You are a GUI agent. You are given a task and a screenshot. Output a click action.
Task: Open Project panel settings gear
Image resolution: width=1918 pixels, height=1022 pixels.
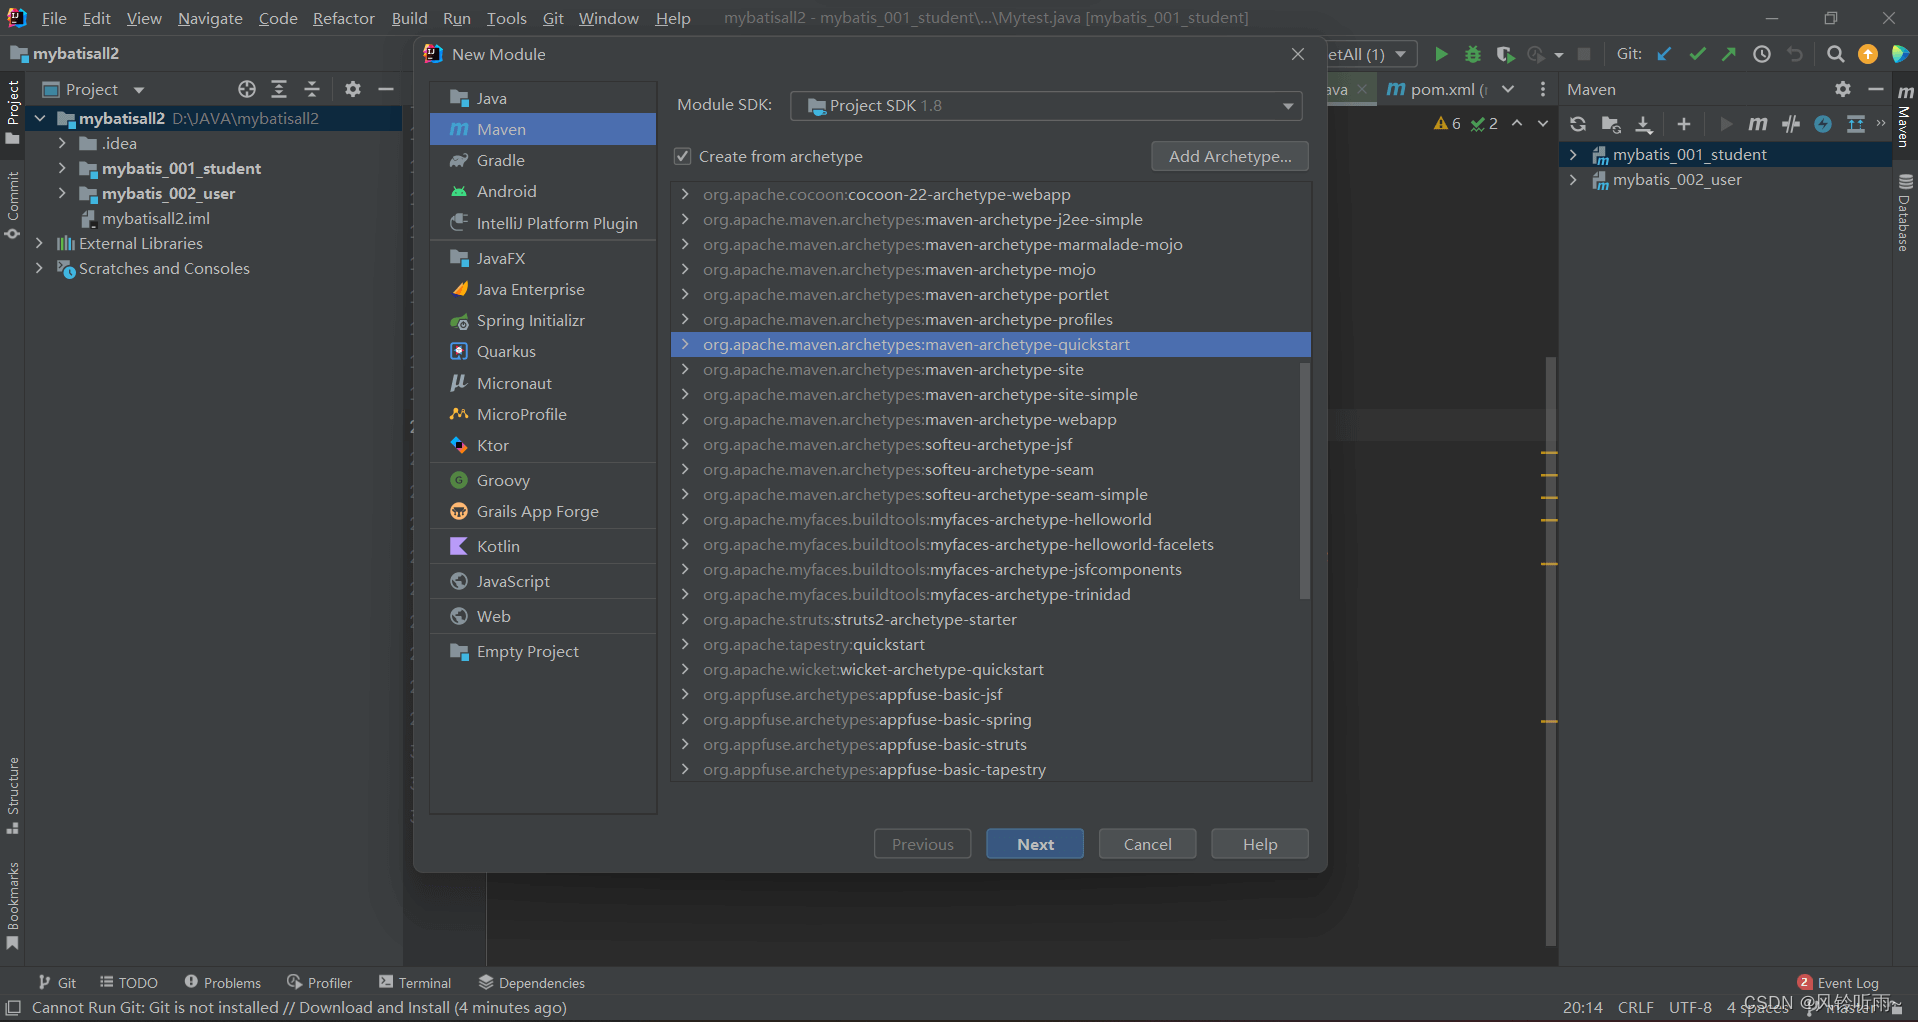tap(353, 89)
